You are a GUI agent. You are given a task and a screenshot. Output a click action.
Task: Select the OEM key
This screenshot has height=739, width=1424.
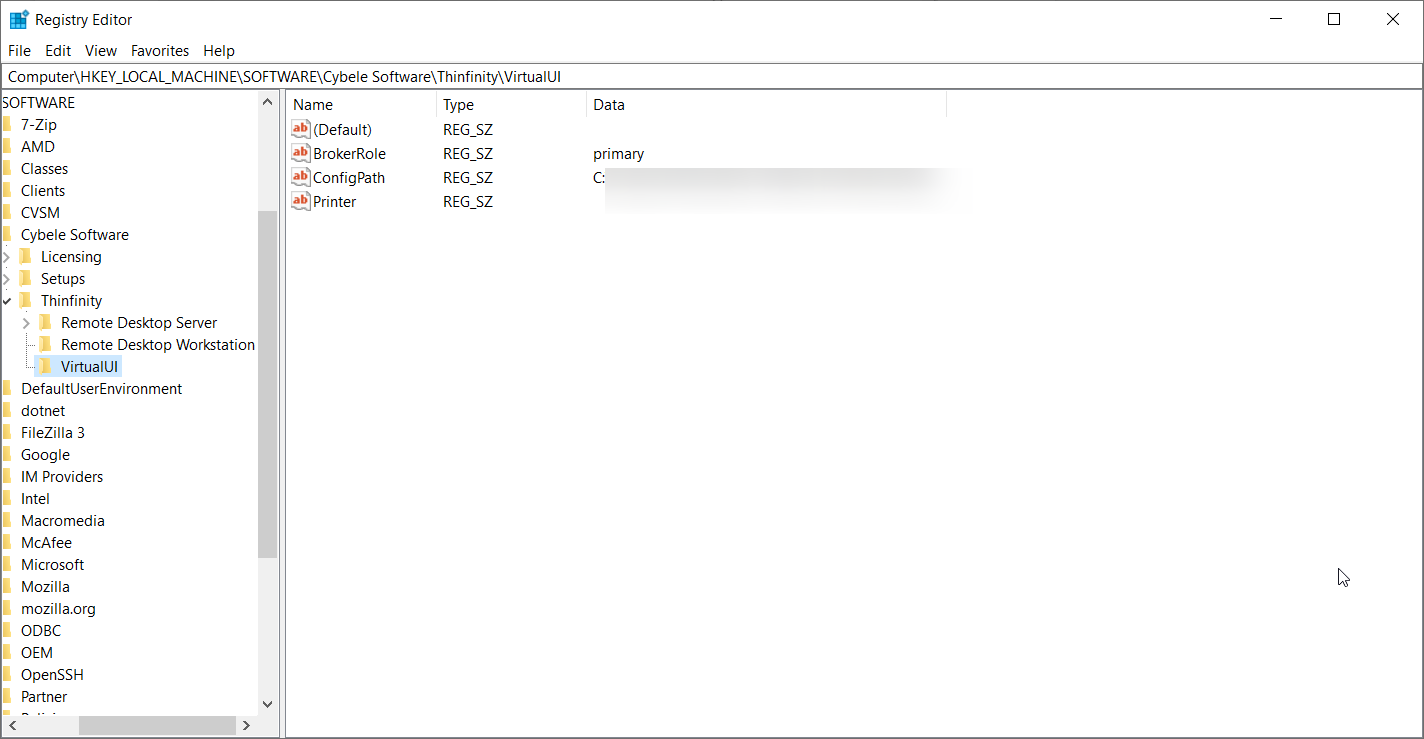click(x=37, y=652)
